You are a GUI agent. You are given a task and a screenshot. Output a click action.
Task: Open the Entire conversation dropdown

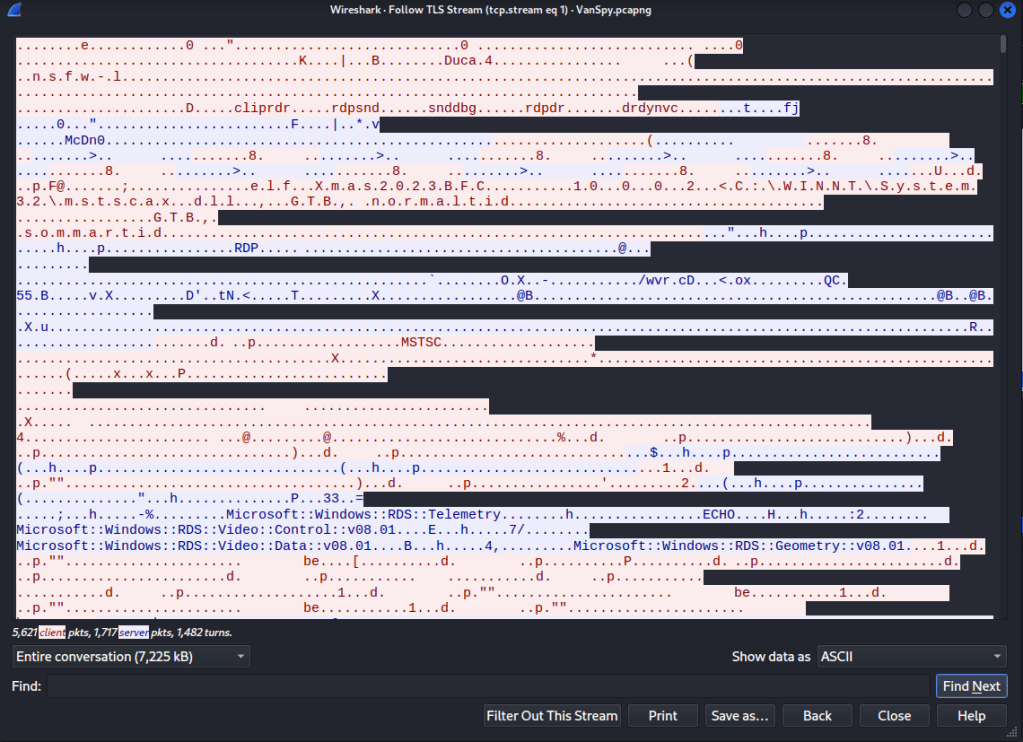[x=131, y=657]
